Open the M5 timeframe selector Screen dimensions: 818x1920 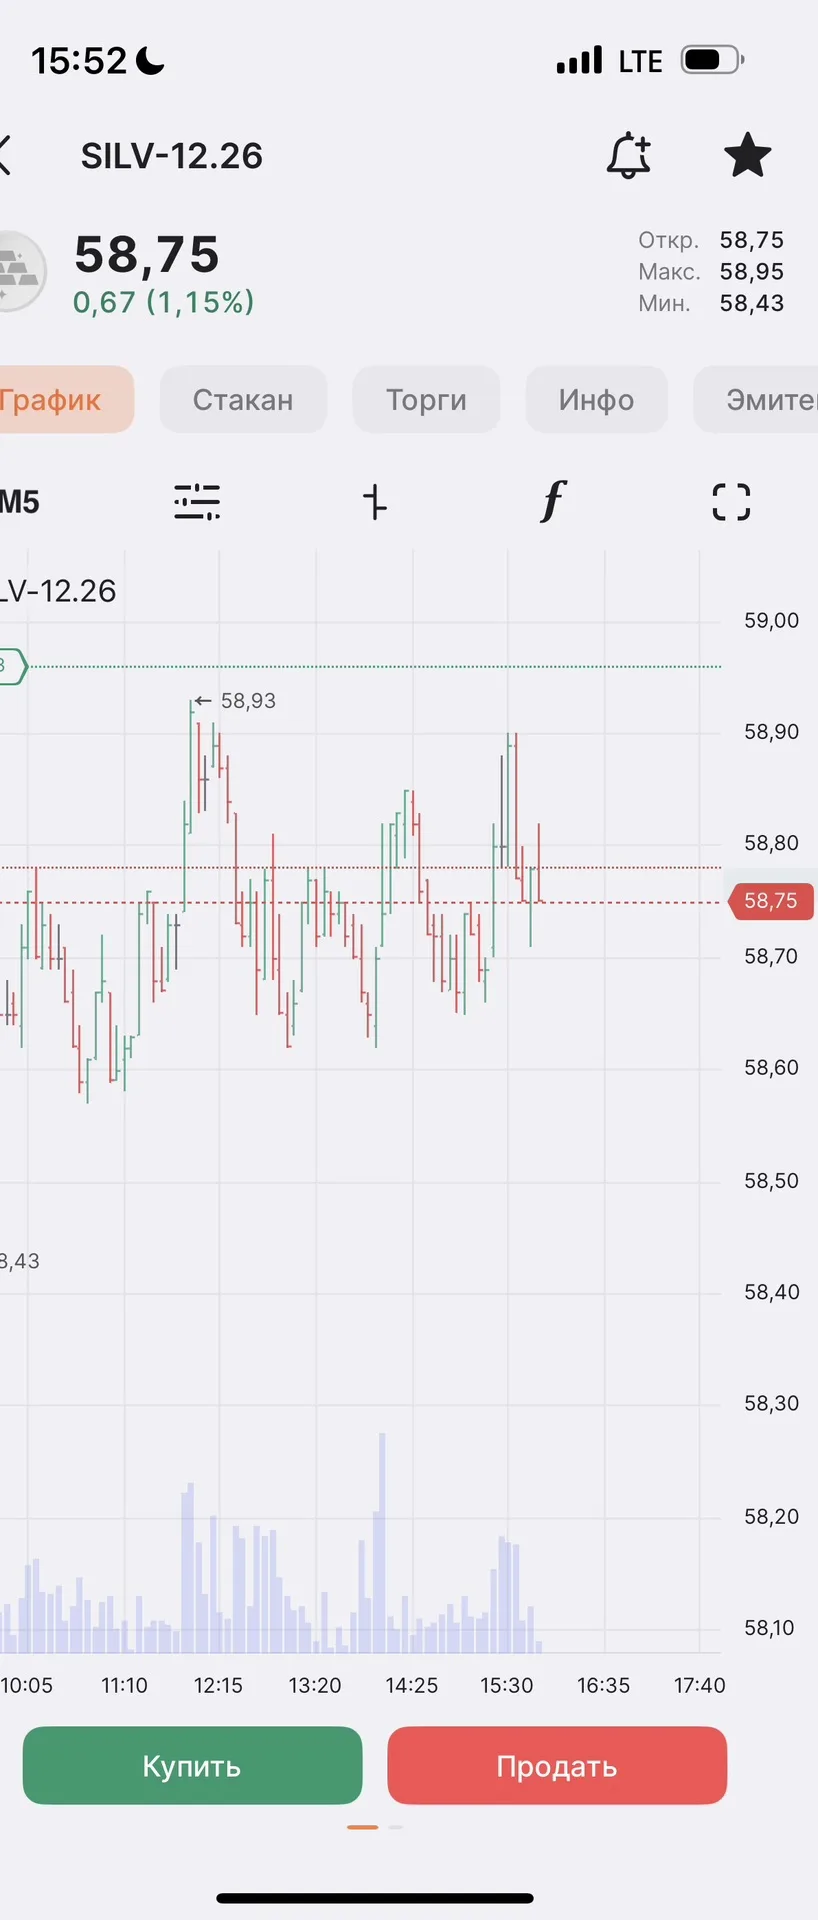(20, 502)
